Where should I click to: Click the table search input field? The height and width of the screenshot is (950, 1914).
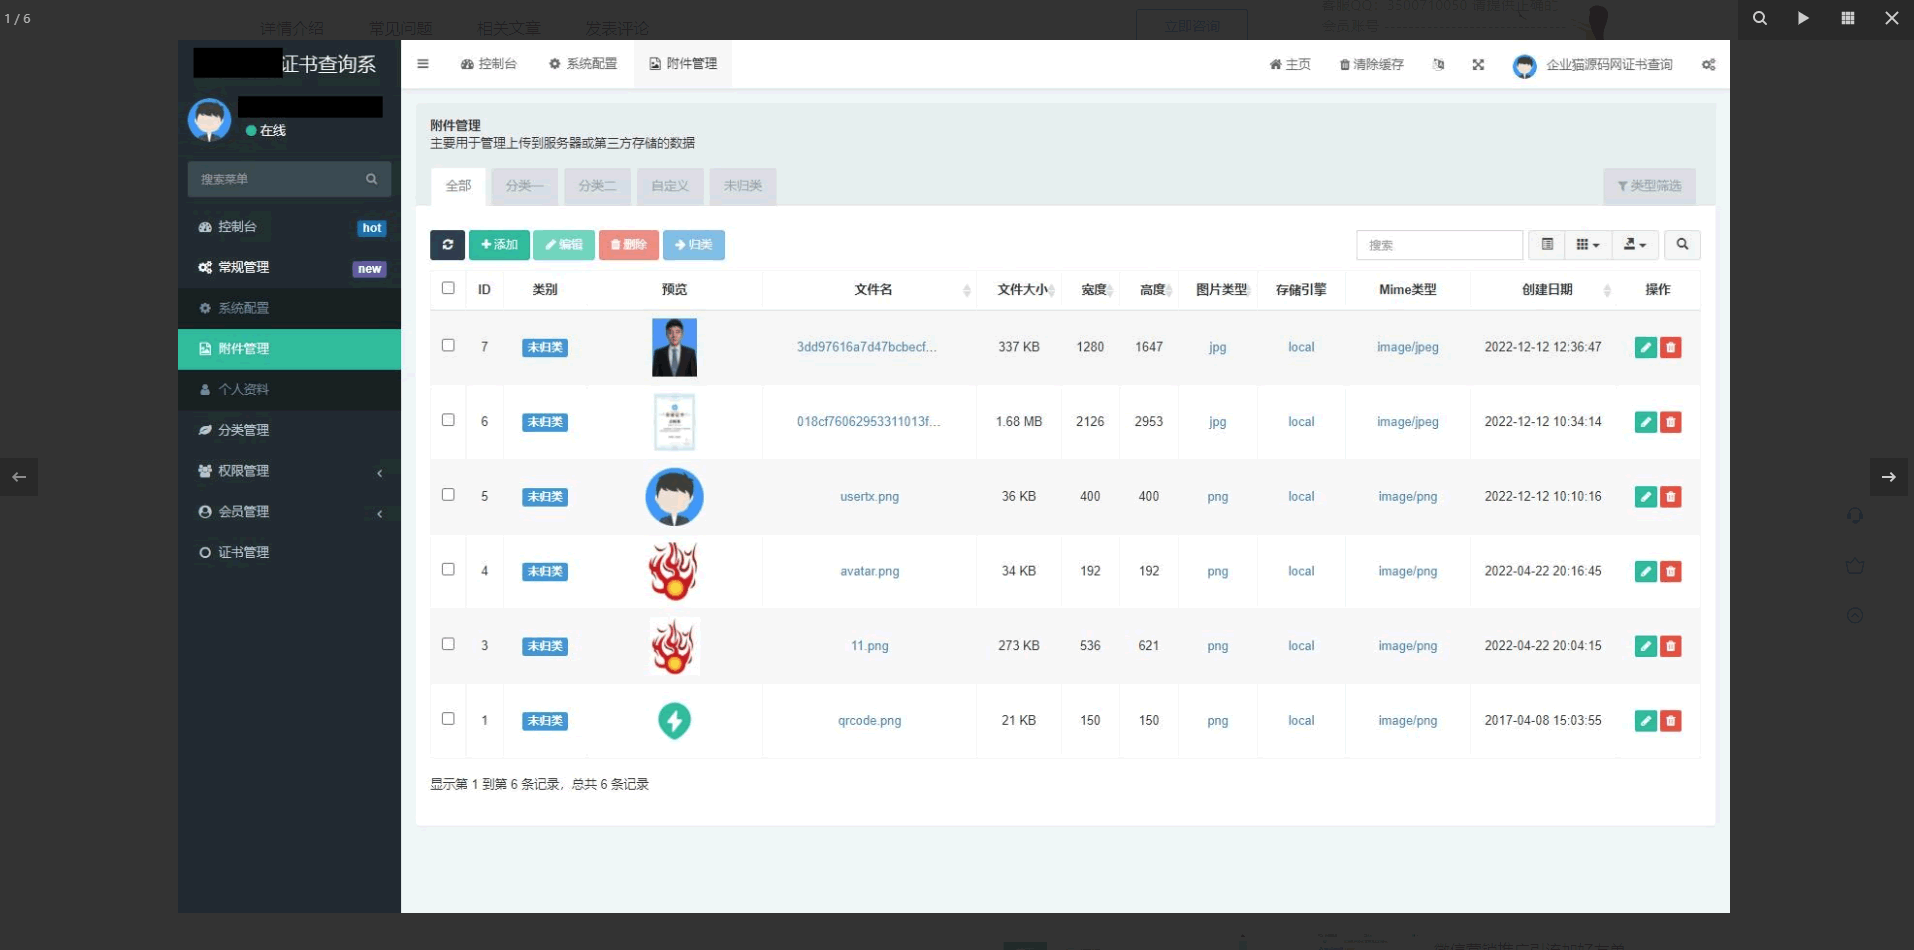coord(1438,245)
